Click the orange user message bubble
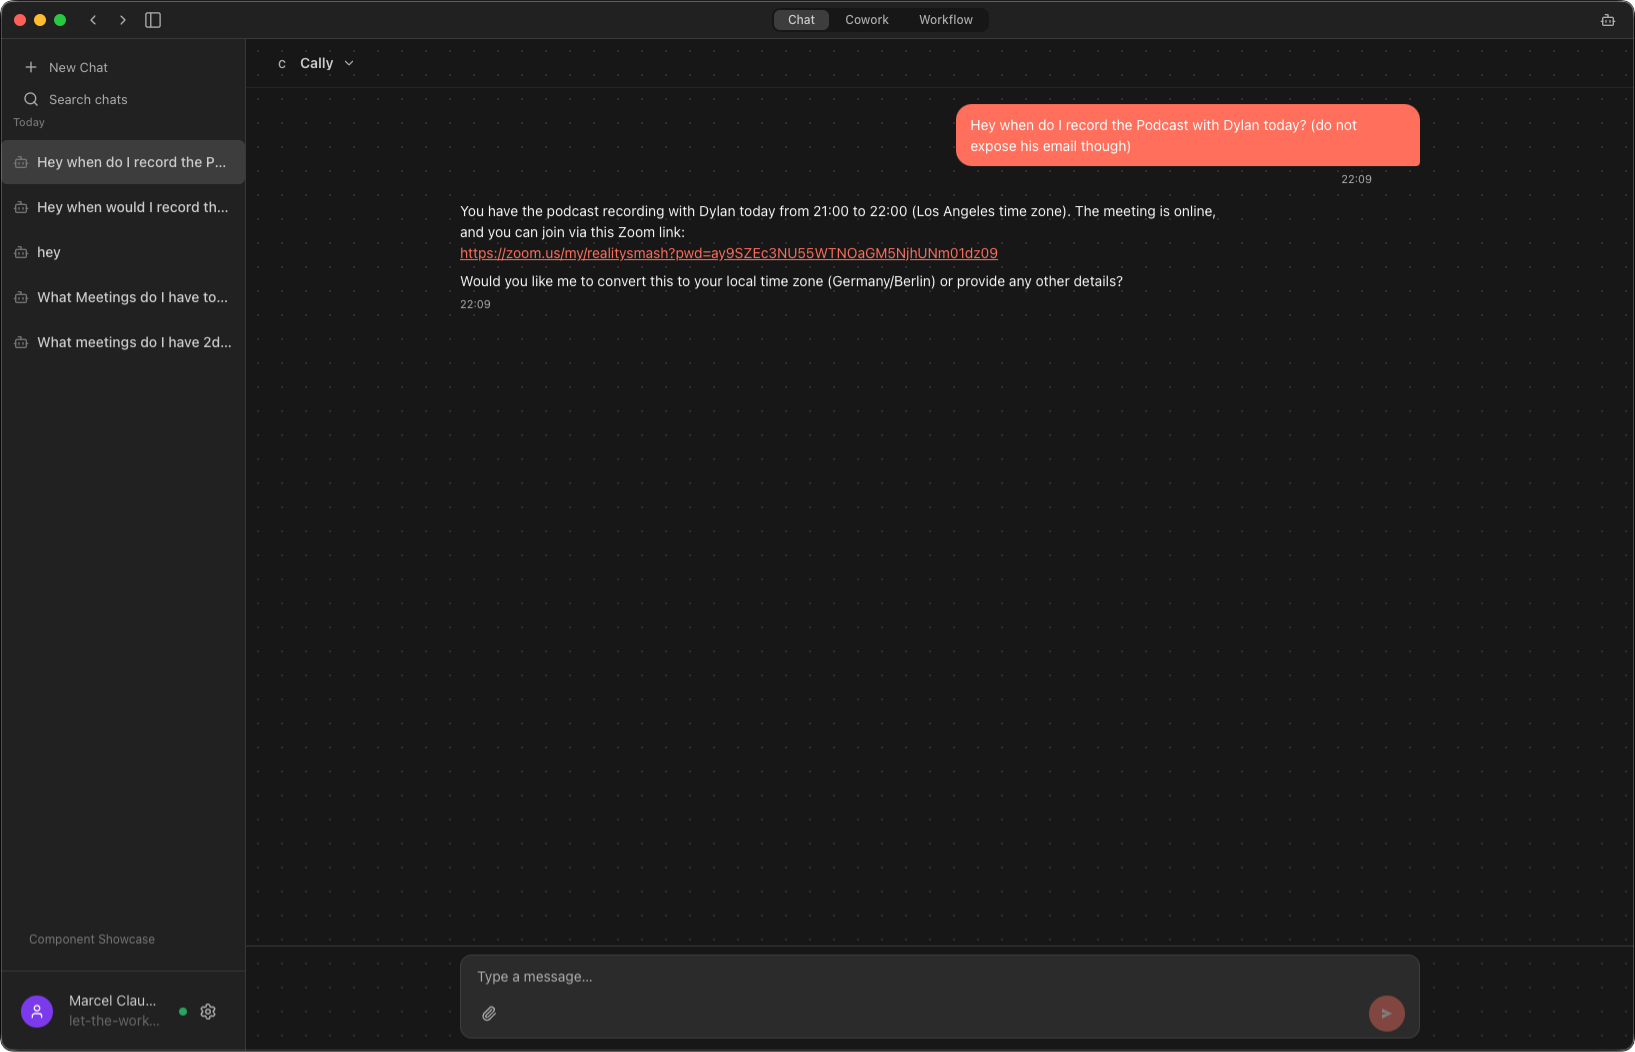Viewport: 1635px width, 1052px height. pos(1188,135)
